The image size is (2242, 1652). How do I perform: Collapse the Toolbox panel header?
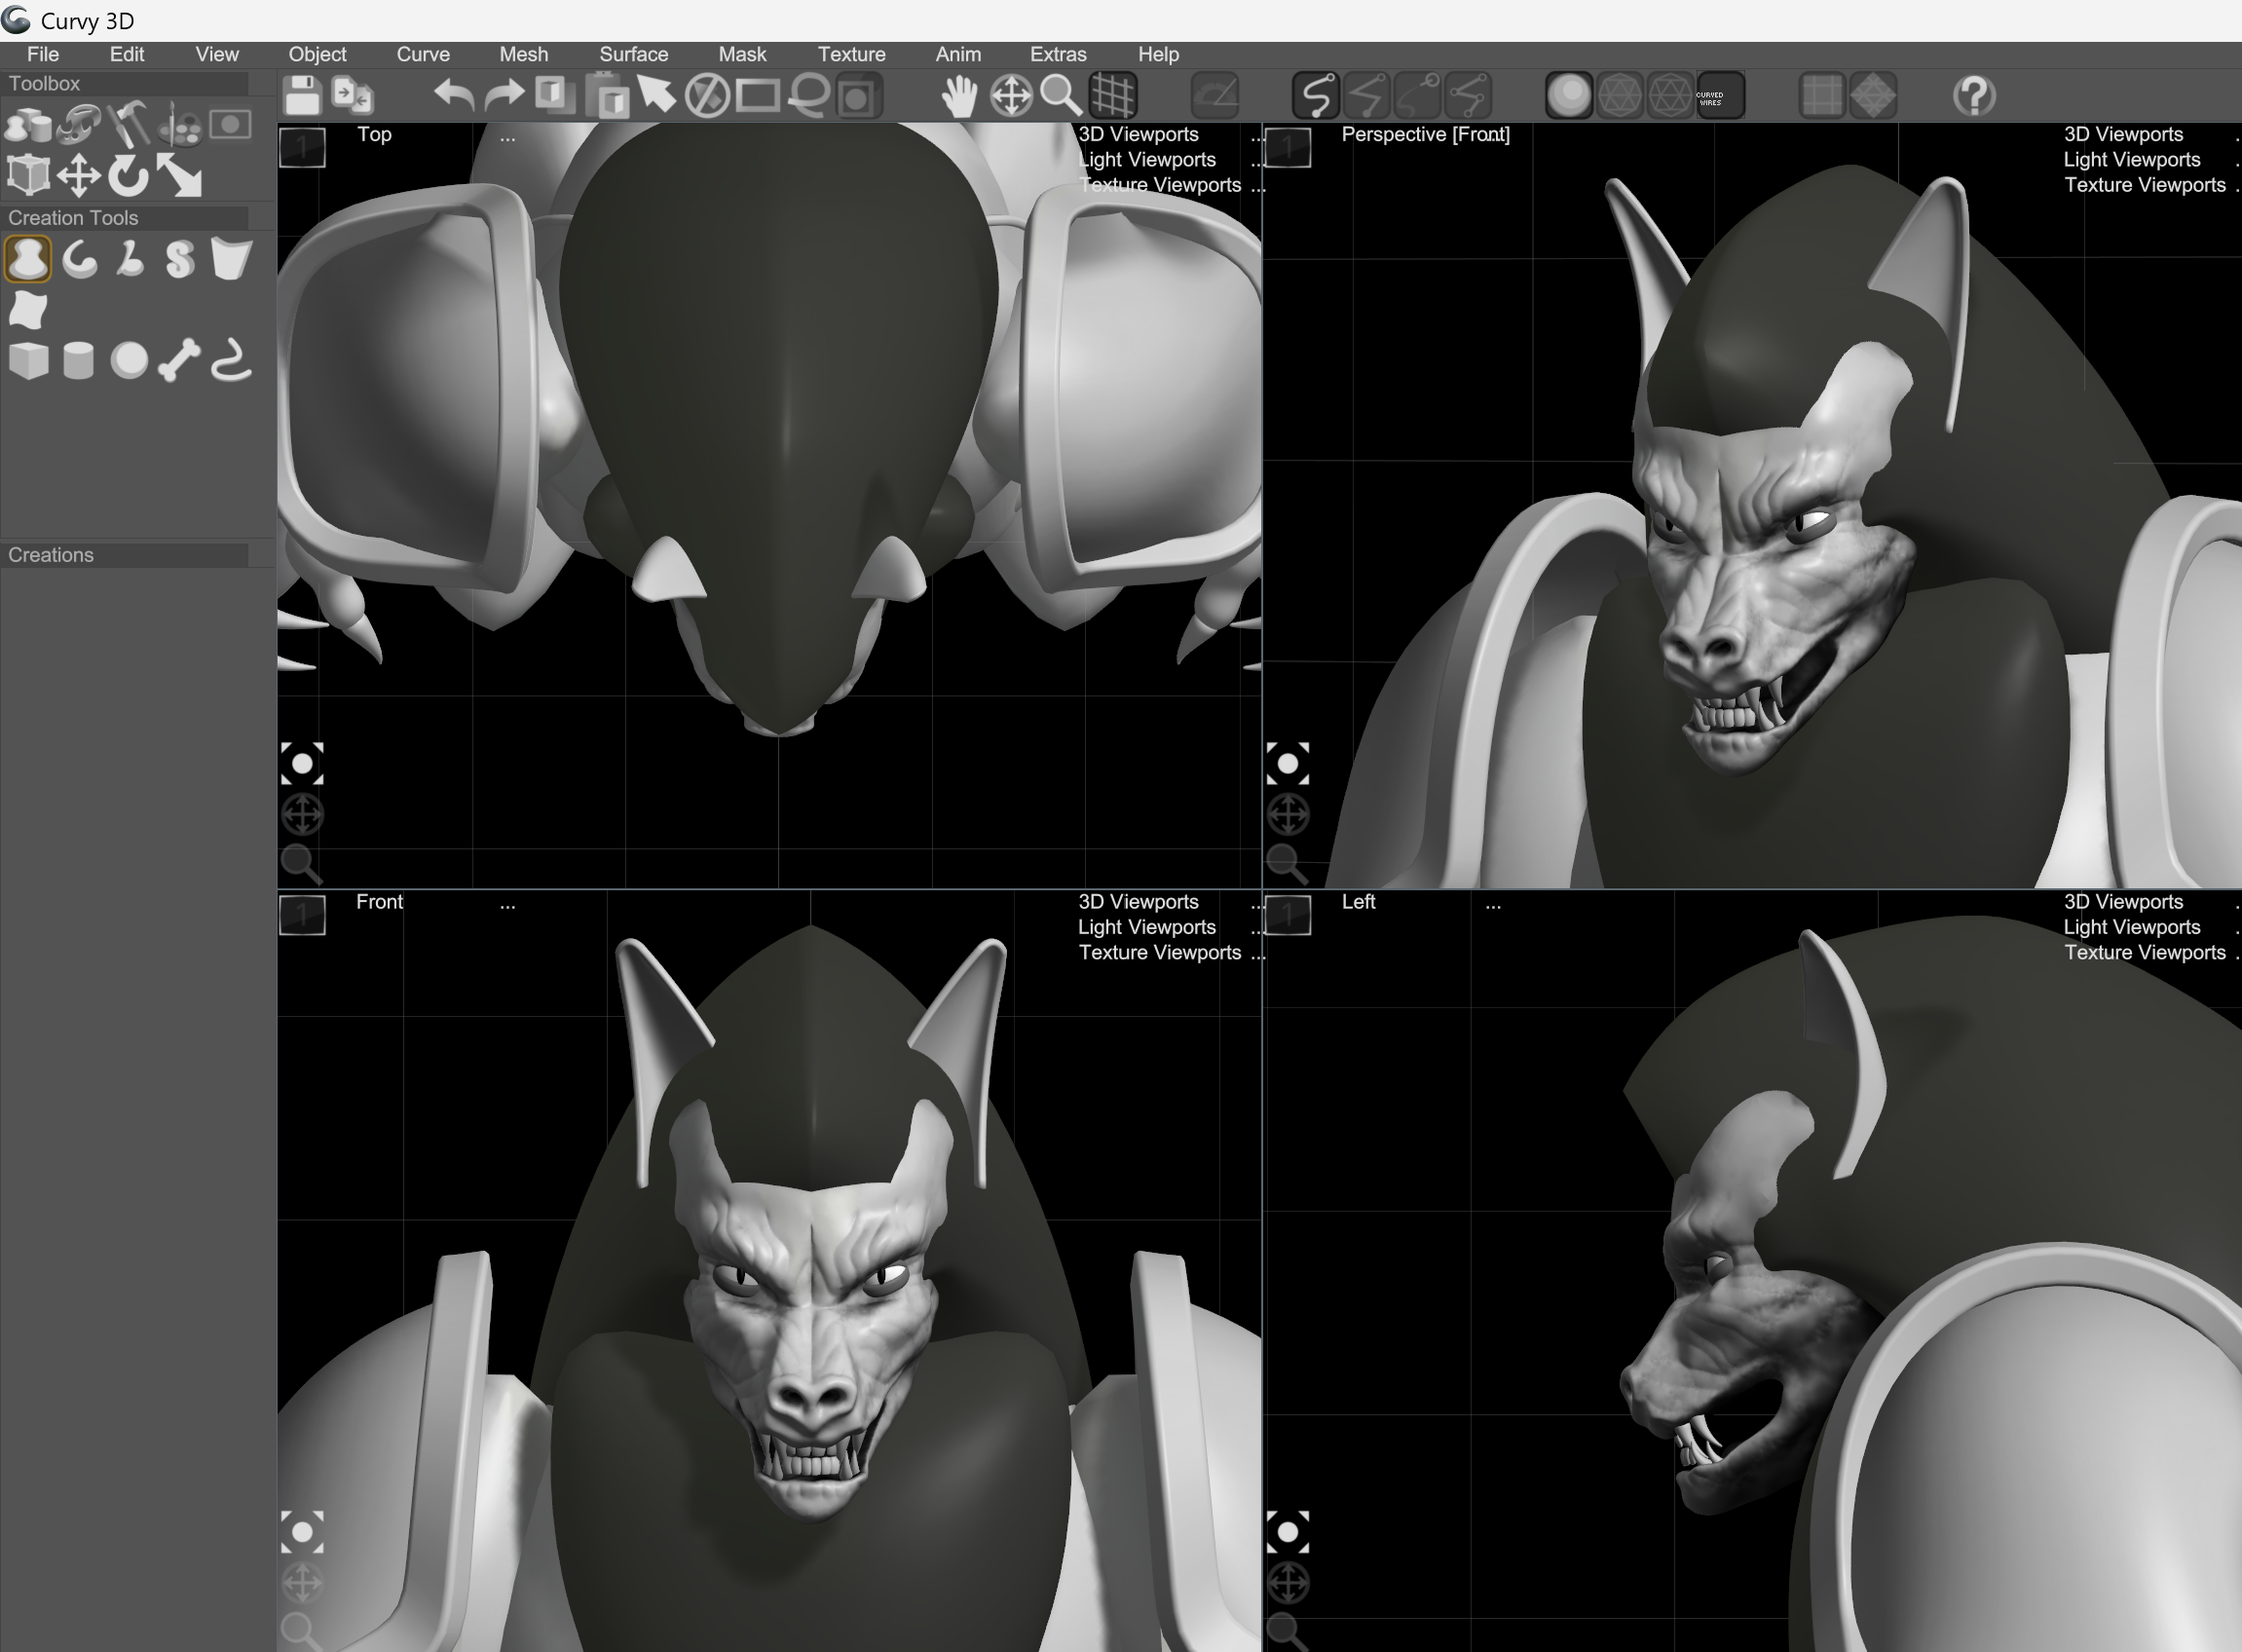coord(126,84)
